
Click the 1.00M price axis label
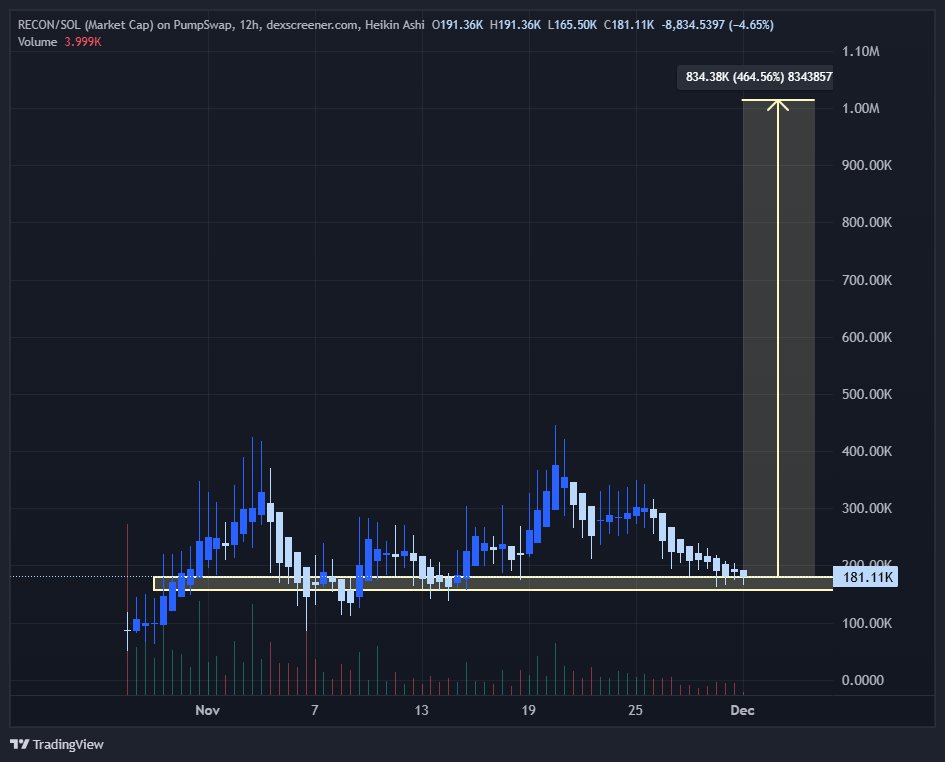click(x=861, y=109)
